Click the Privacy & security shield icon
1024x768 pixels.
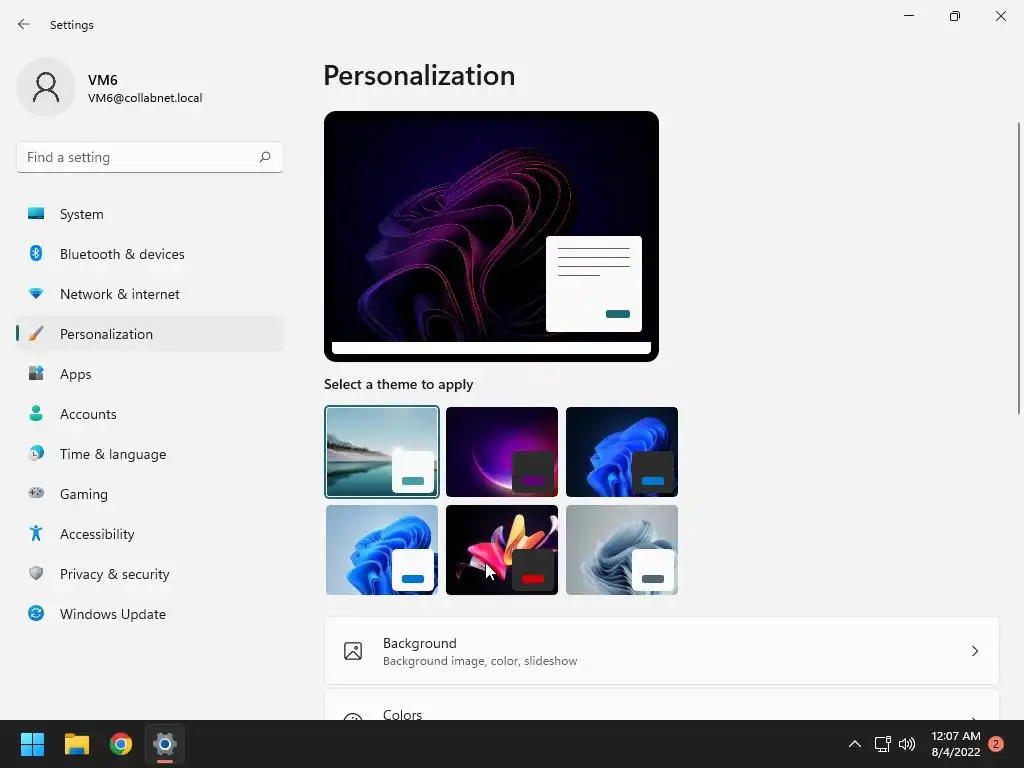tap(36, 573)
